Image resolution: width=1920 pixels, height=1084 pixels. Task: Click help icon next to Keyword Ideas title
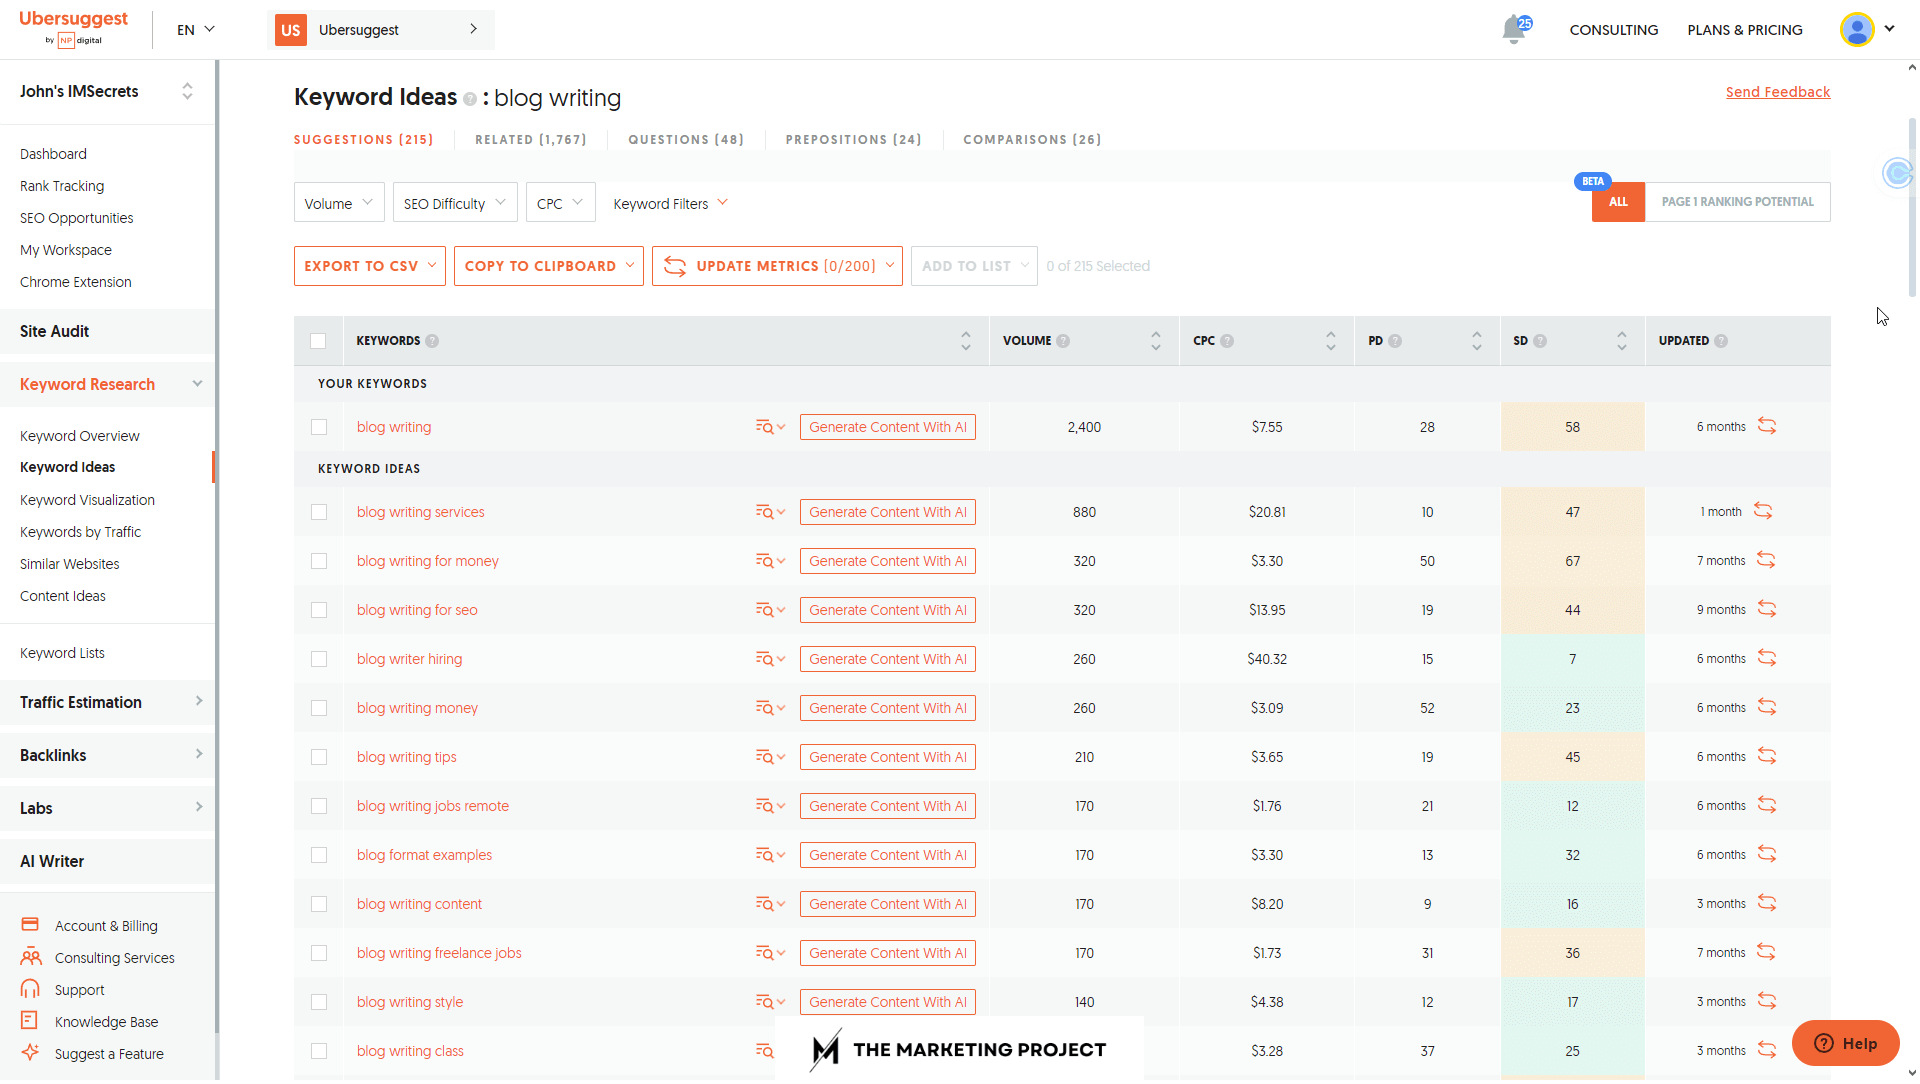click(470, 99)
